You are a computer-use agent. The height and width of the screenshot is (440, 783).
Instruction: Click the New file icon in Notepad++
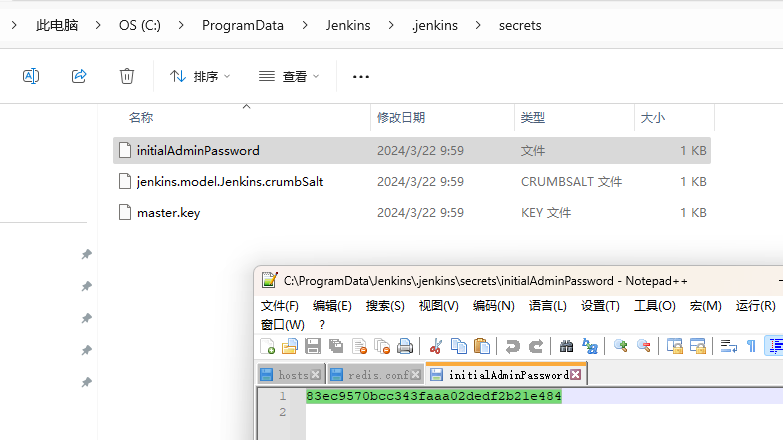point(268,346)
